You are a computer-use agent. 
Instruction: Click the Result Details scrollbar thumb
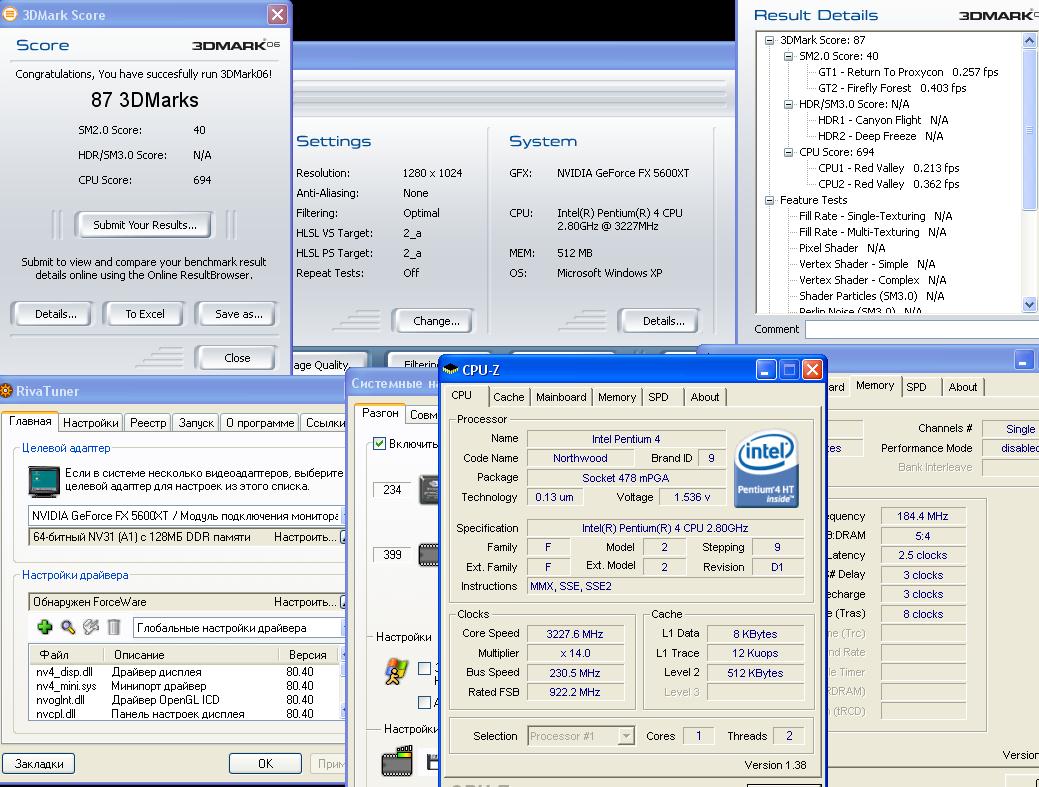click(1029, 130)
